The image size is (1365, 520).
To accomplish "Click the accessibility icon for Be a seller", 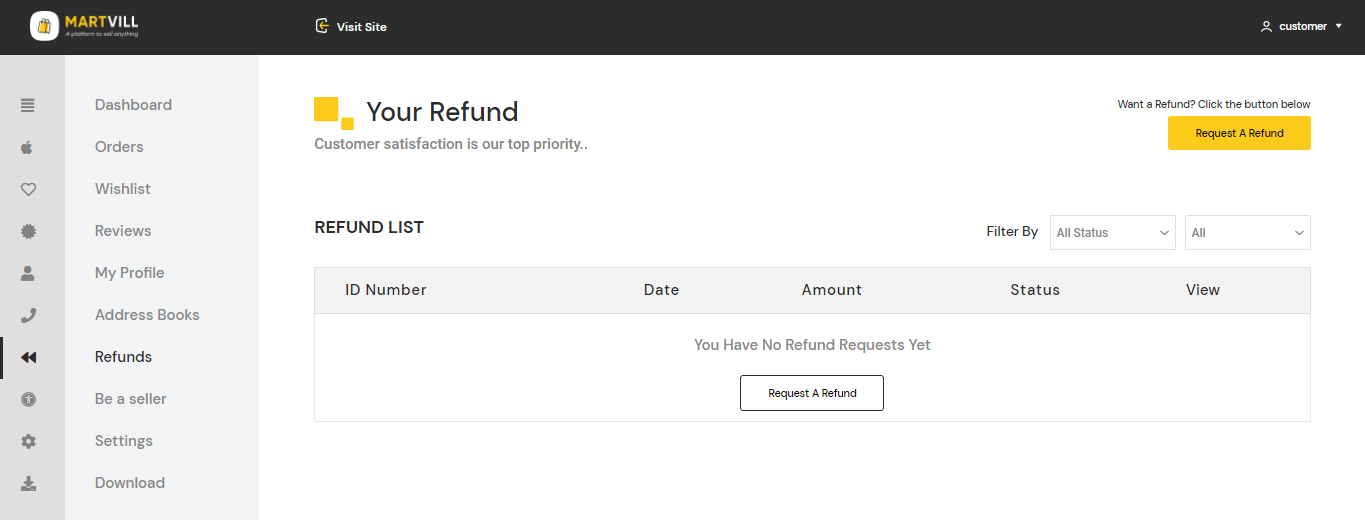I will (28, 399).
